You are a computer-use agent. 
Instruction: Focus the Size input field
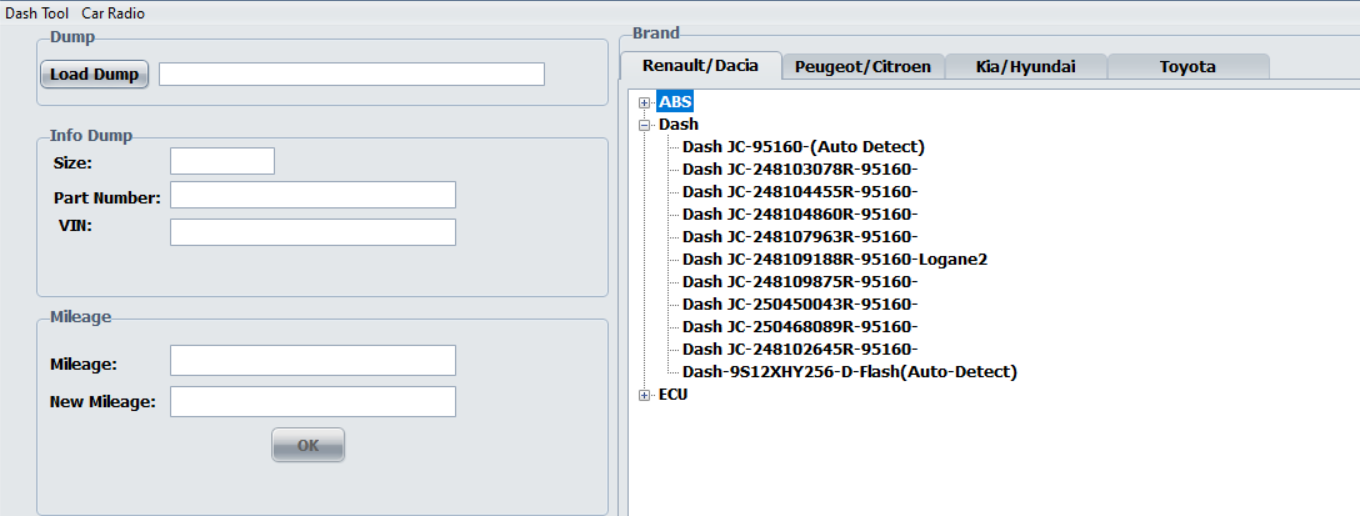pyautogui.click(x=222, y=161)
